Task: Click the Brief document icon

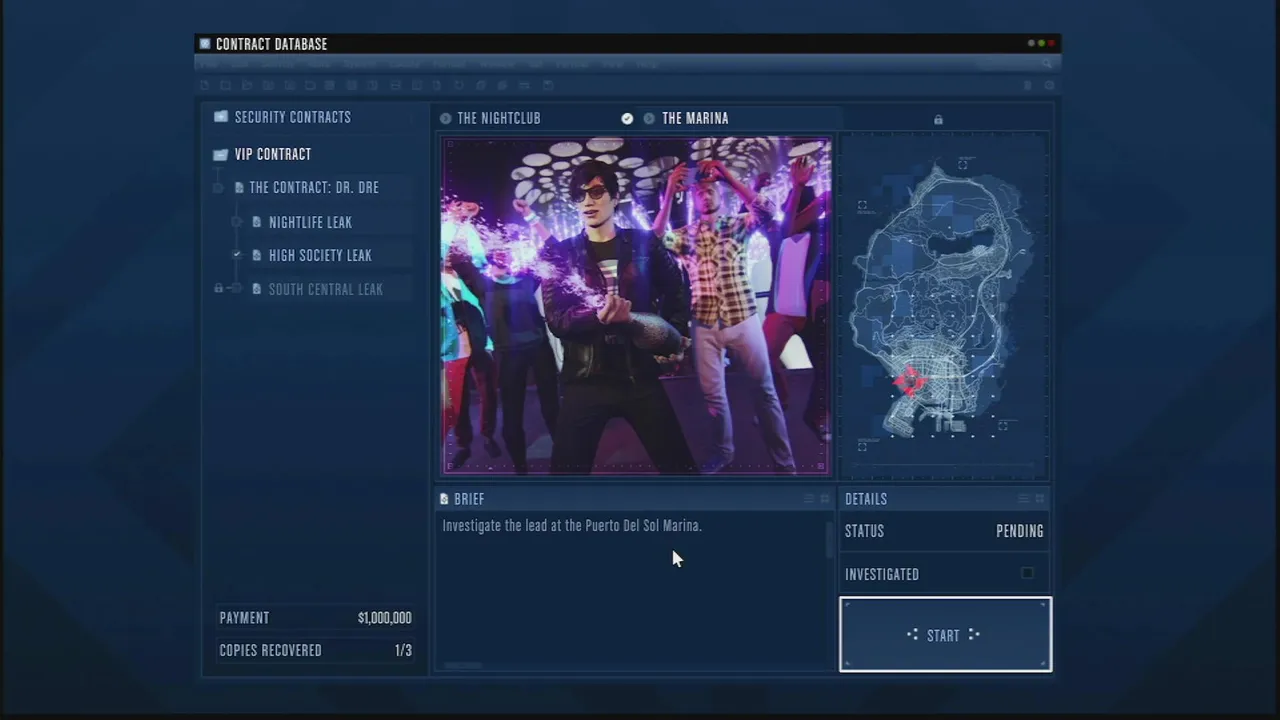Action: (x=444, y=499)
